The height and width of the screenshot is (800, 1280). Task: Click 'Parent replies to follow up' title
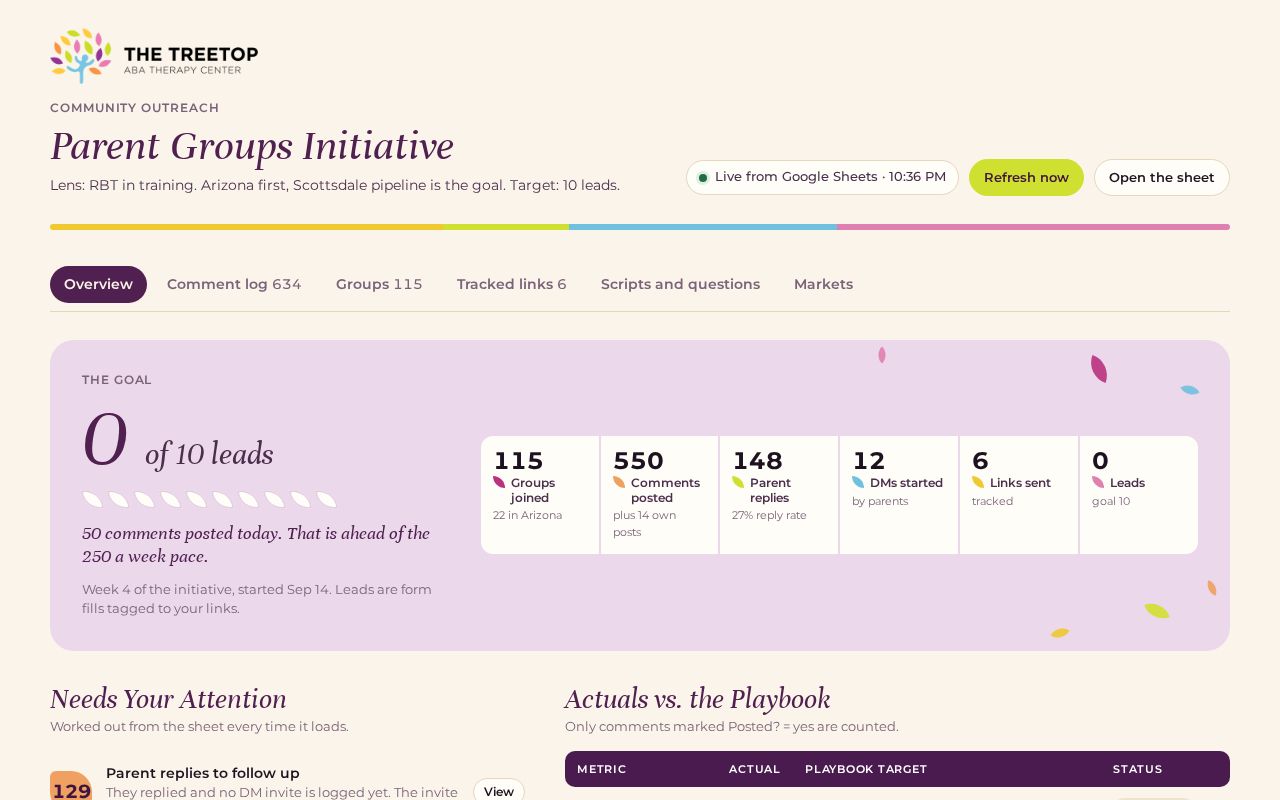coord(203,773)
